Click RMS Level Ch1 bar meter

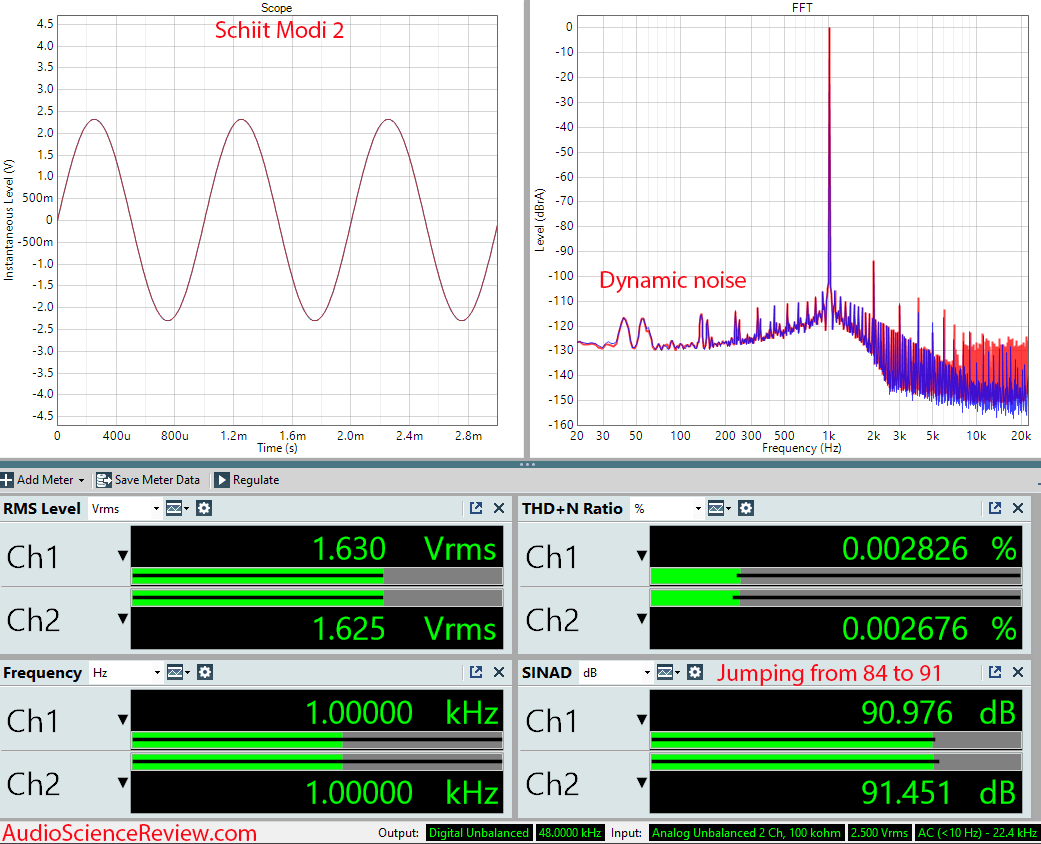click(x=317, y=576)
